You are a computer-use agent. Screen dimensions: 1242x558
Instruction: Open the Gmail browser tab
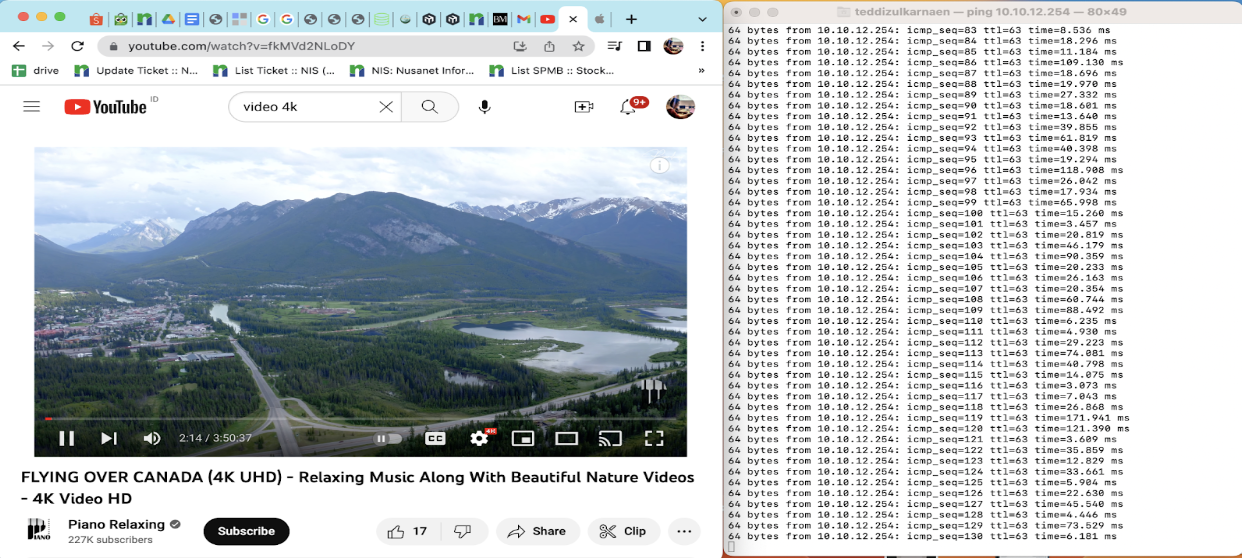523,19
